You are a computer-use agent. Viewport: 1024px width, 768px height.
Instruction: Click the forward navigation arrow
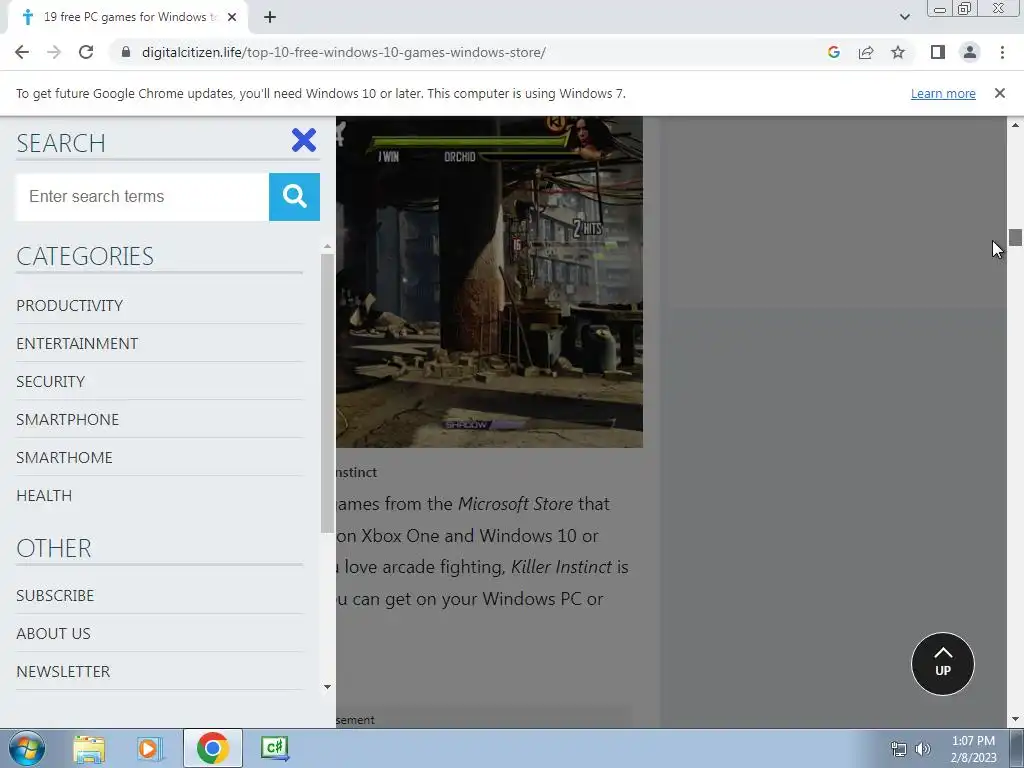(x=54, y=52)
